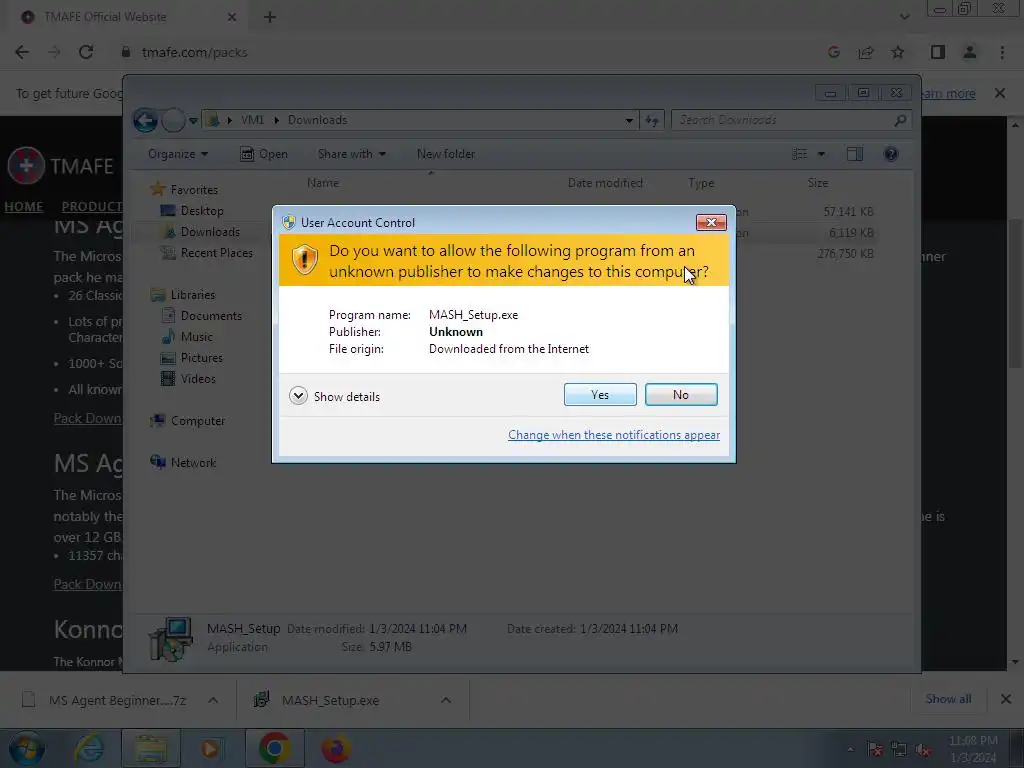Open Change when these notifications appear link
Screen dimensions: 1024x768
(x=614, y=435)
